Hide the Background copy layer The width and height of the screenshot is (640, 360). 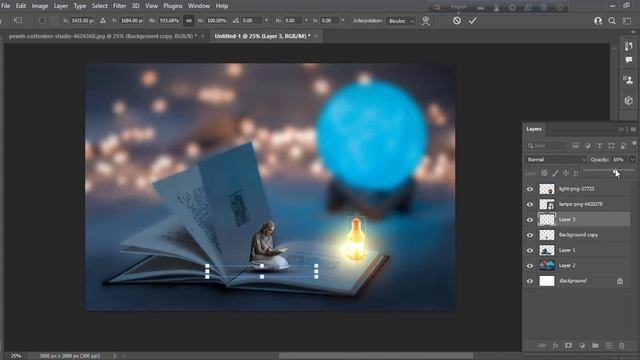pyautogui.click(x=530, y=235)
